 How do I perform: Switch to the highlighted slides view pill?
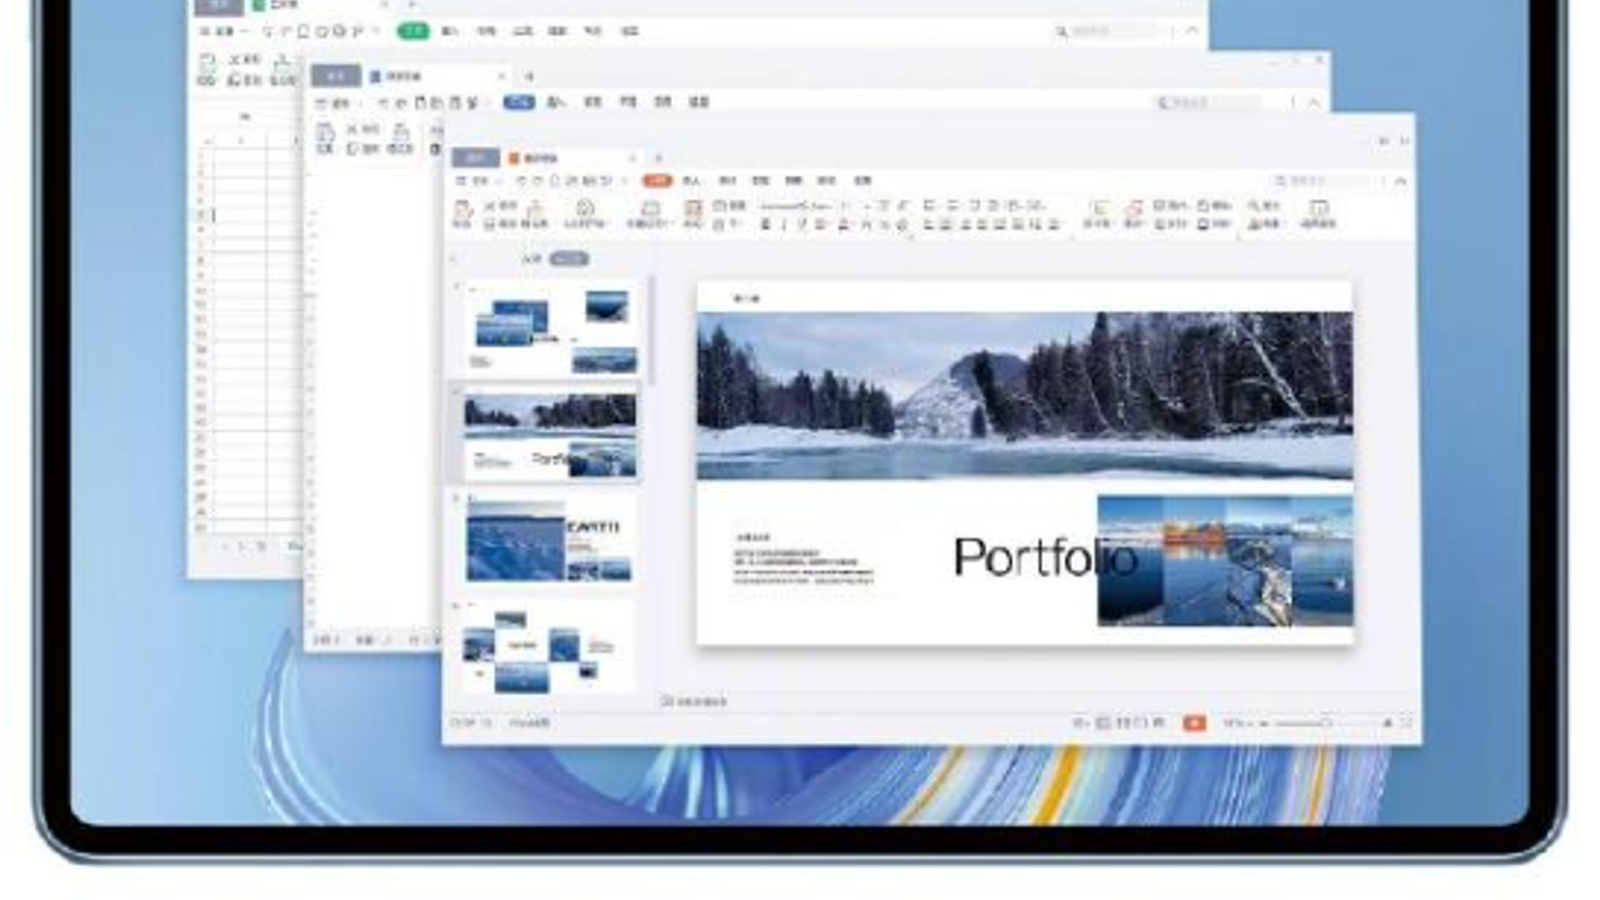569,259
